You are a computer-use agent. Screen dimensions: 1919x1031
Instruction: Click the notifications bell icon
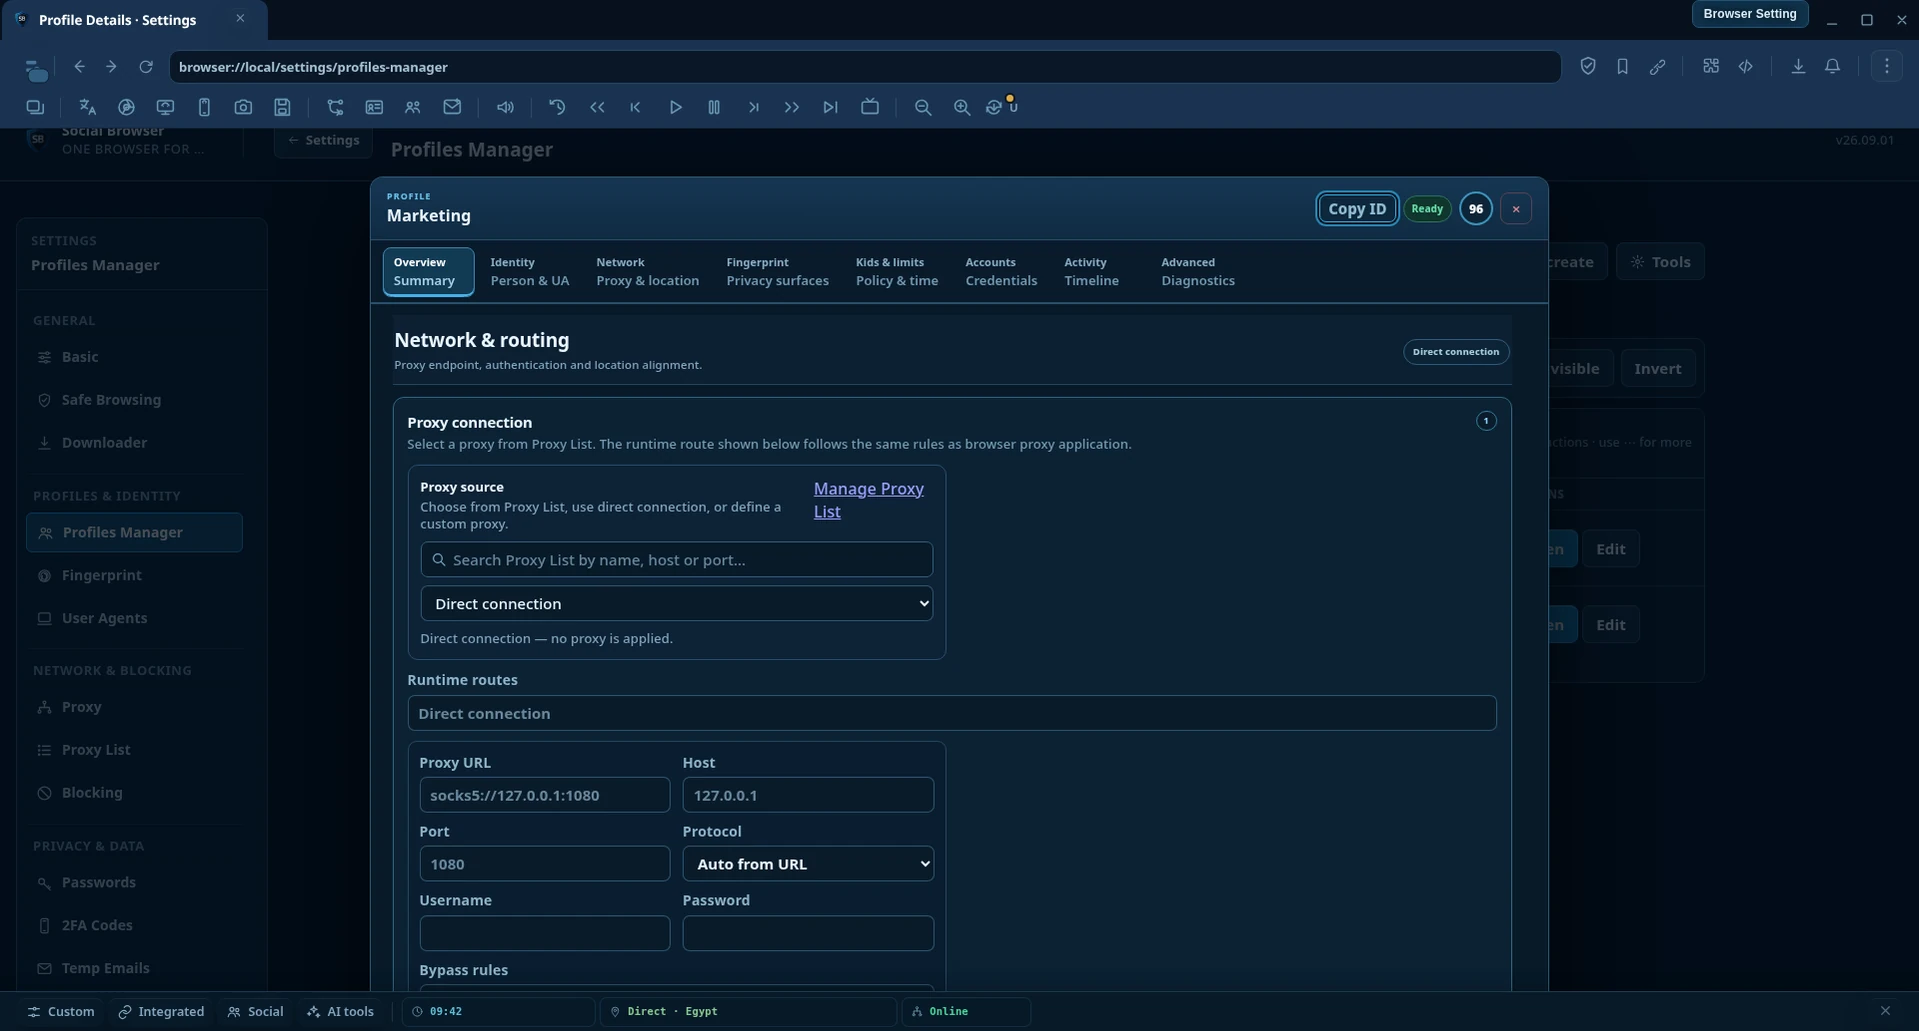(x=1832, y=66)
